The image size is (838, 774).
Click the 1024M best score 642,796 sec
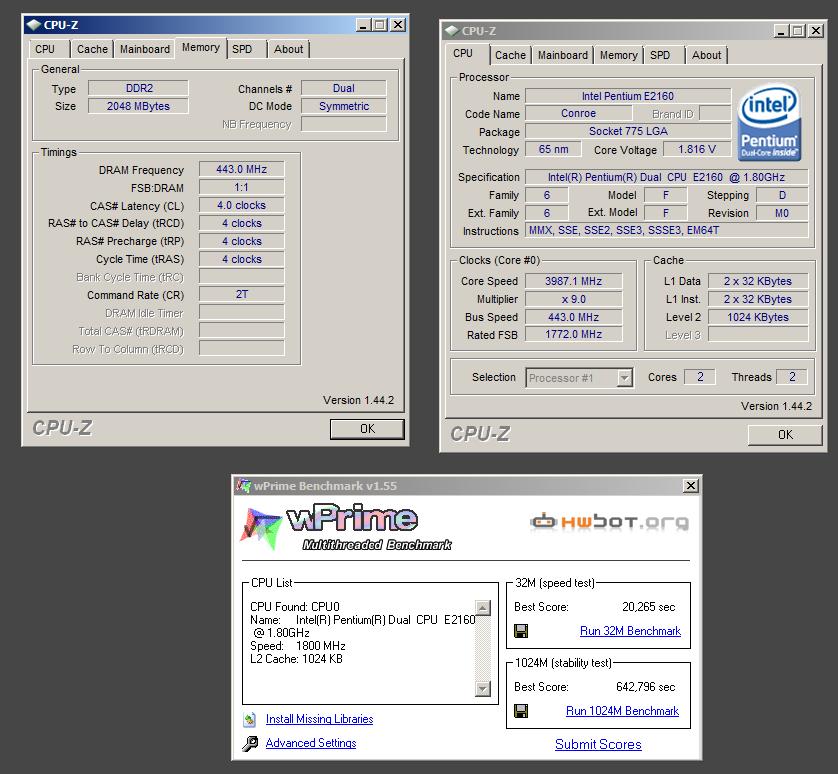(646, 687)
